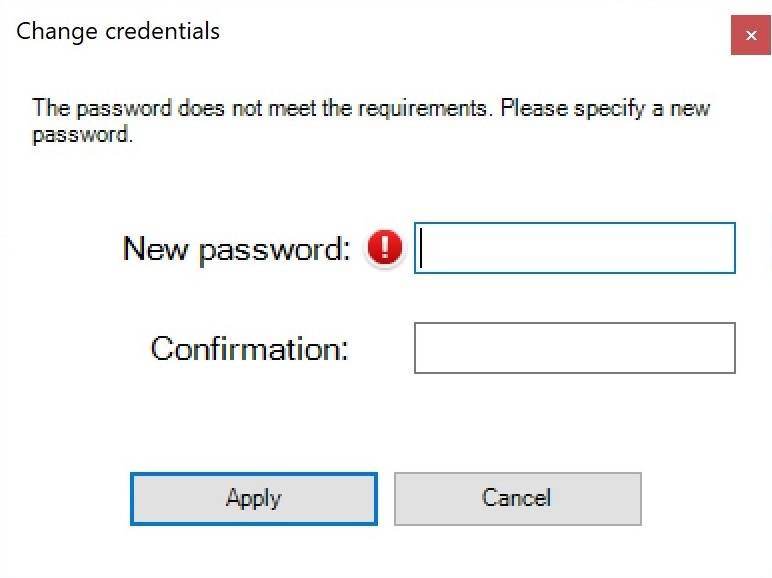Click the "Confirmation:" label
Viewport: 772px width, 578px height.
[x=249, y=348]
